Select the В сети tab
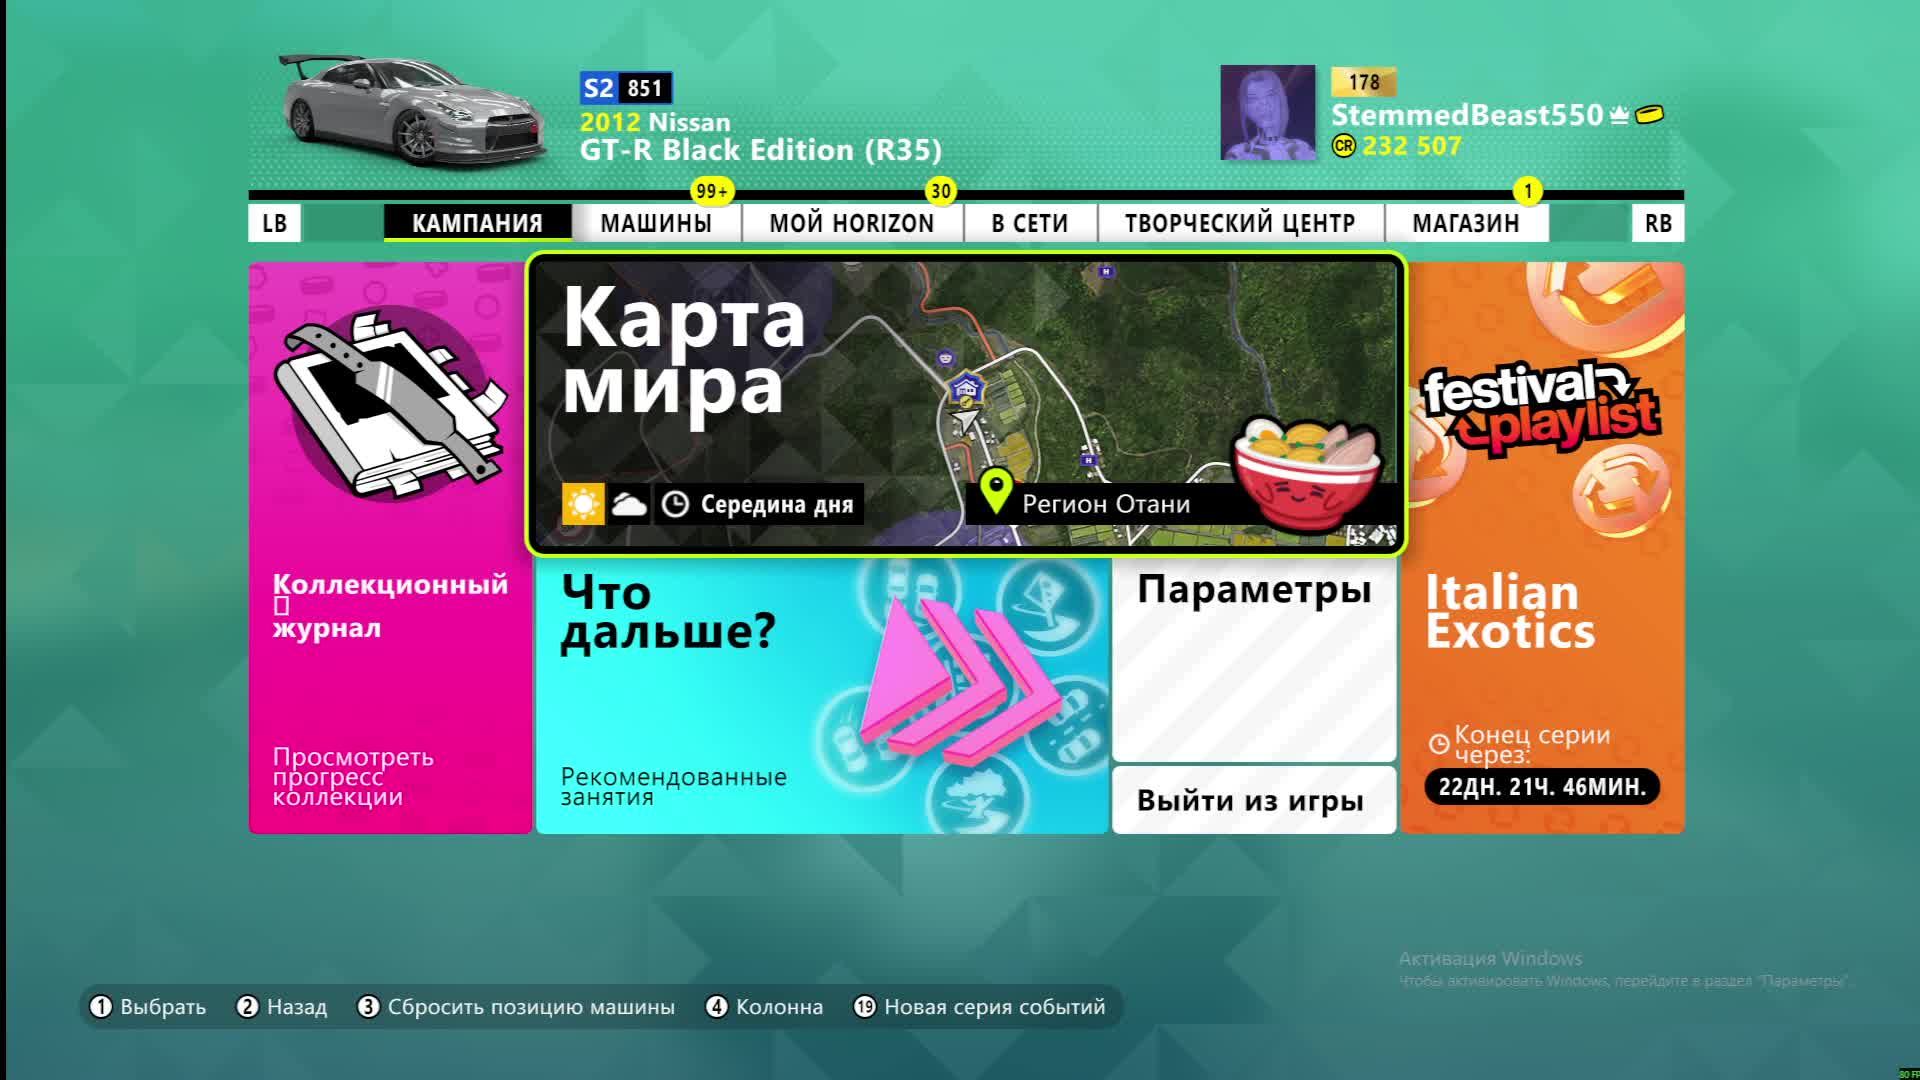 click(x=1030, y=223)
